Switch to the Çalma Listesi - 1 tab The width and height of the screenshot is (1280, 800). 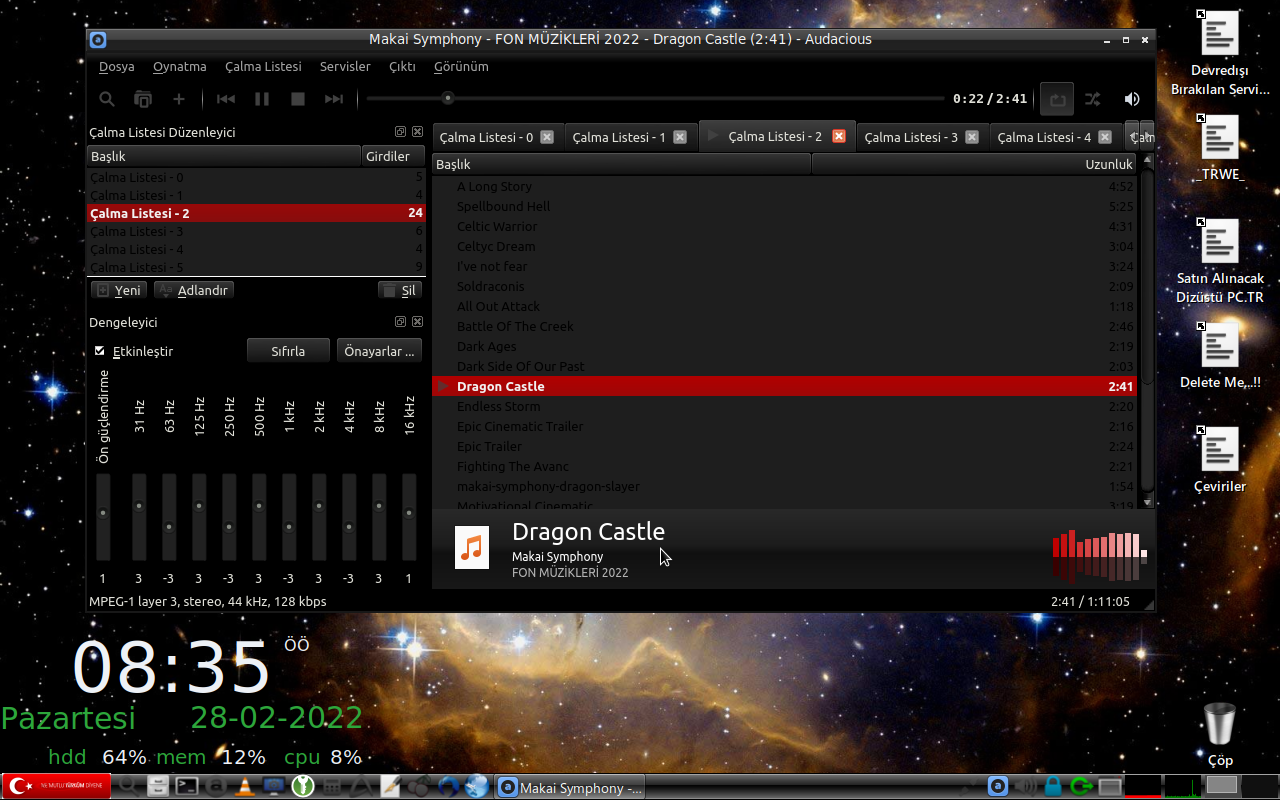630,137
